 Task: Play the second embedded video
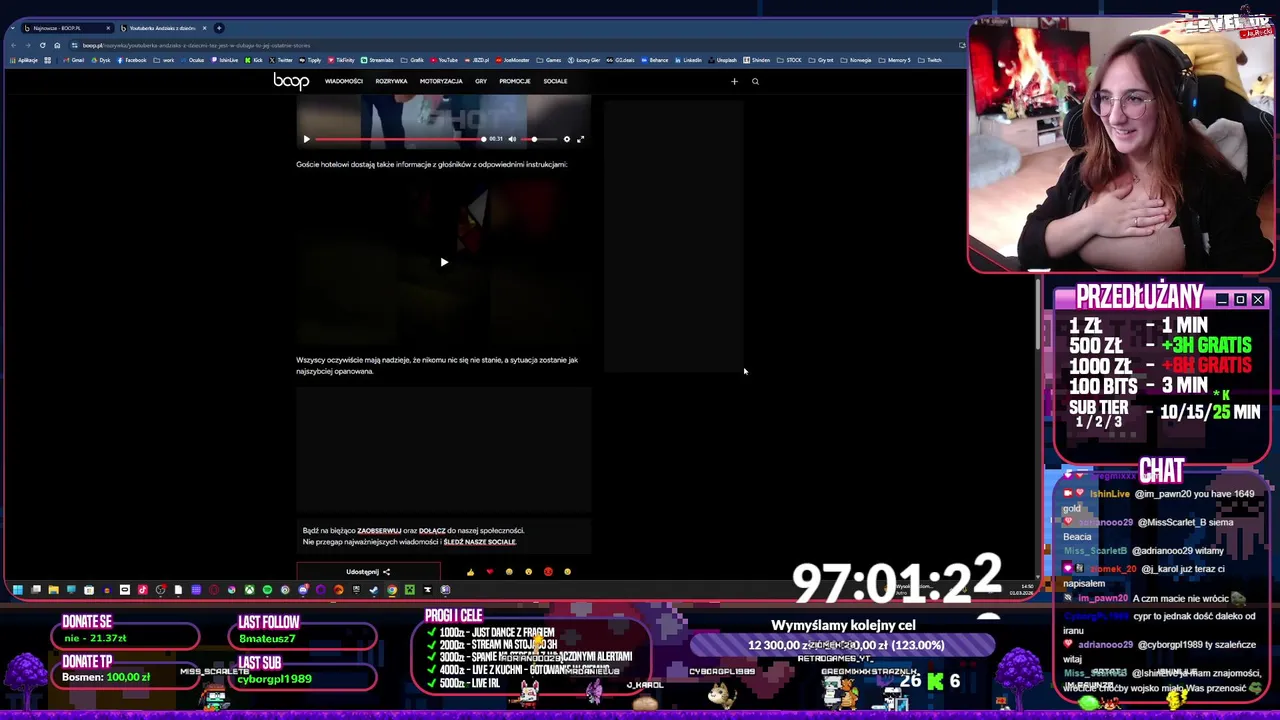tap(444, 262)
